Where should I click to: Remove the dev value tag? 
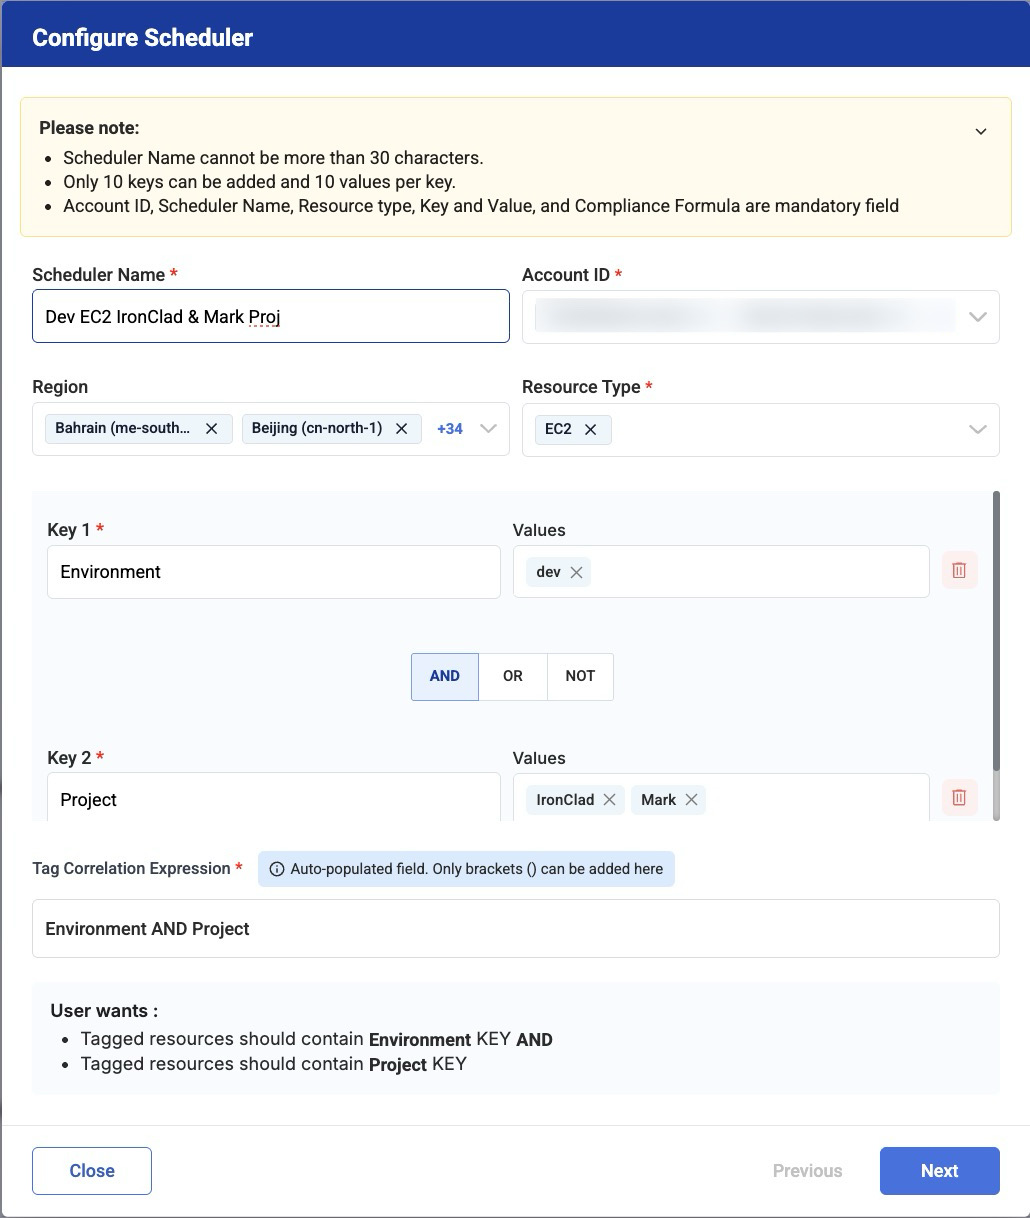(576, 572)
